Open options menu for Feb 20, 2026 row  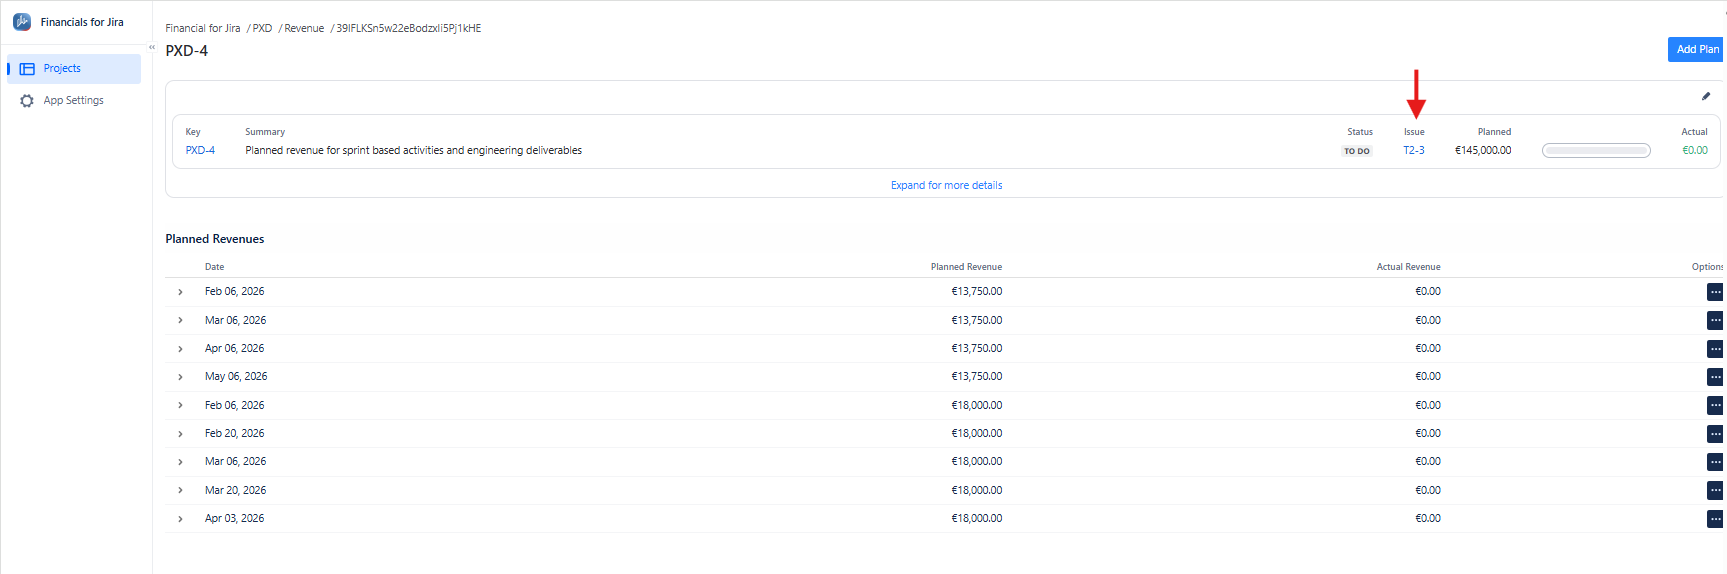coord(1715,434)
